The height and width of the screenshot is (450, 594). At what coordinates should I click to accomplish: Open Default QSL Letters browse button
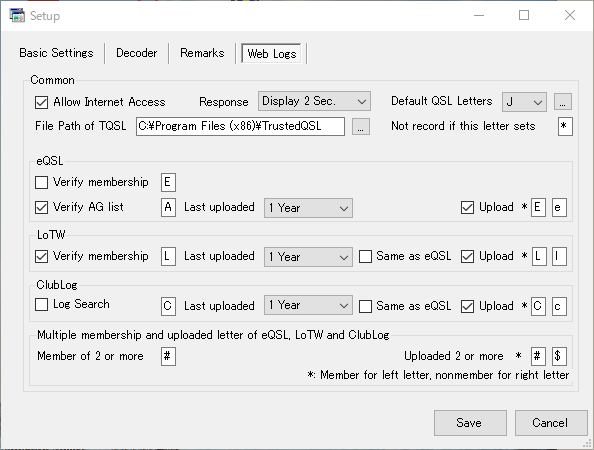tap(563, 102)
